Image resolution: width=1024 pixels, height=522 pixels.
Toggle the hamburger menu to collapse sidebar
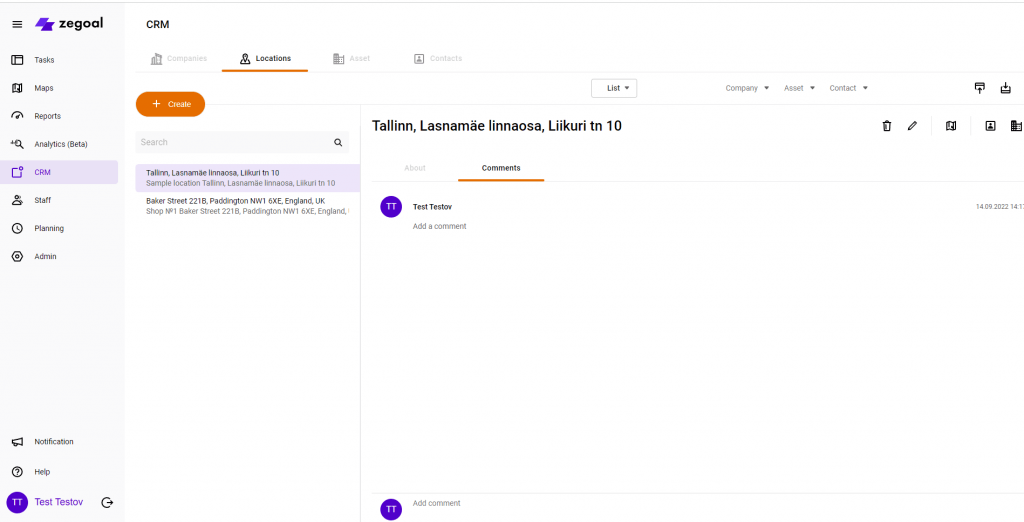click(17, 24)
